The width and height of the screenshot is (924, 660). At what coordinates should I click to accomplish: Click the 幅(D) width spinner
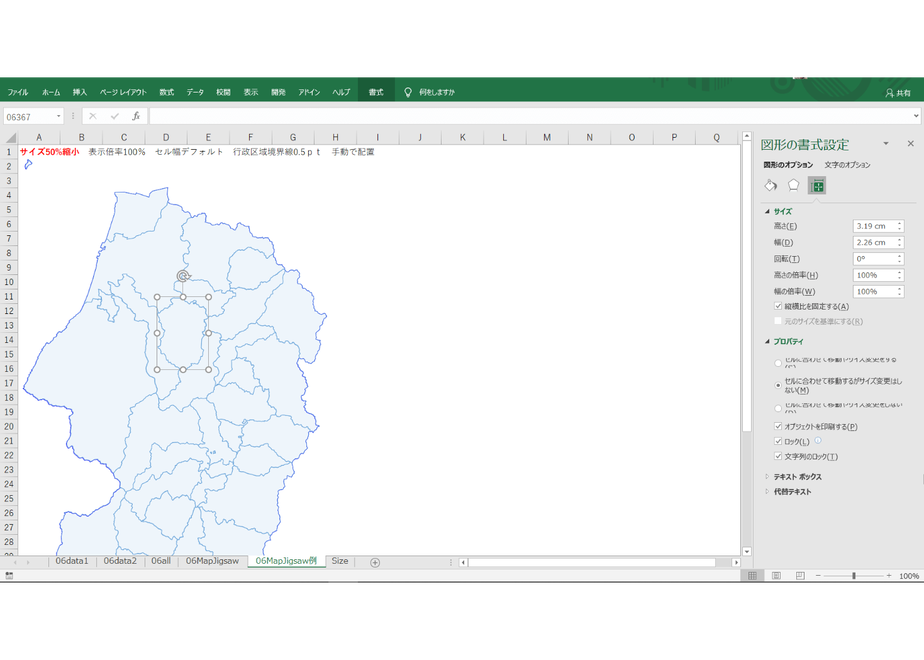point(899,242)
